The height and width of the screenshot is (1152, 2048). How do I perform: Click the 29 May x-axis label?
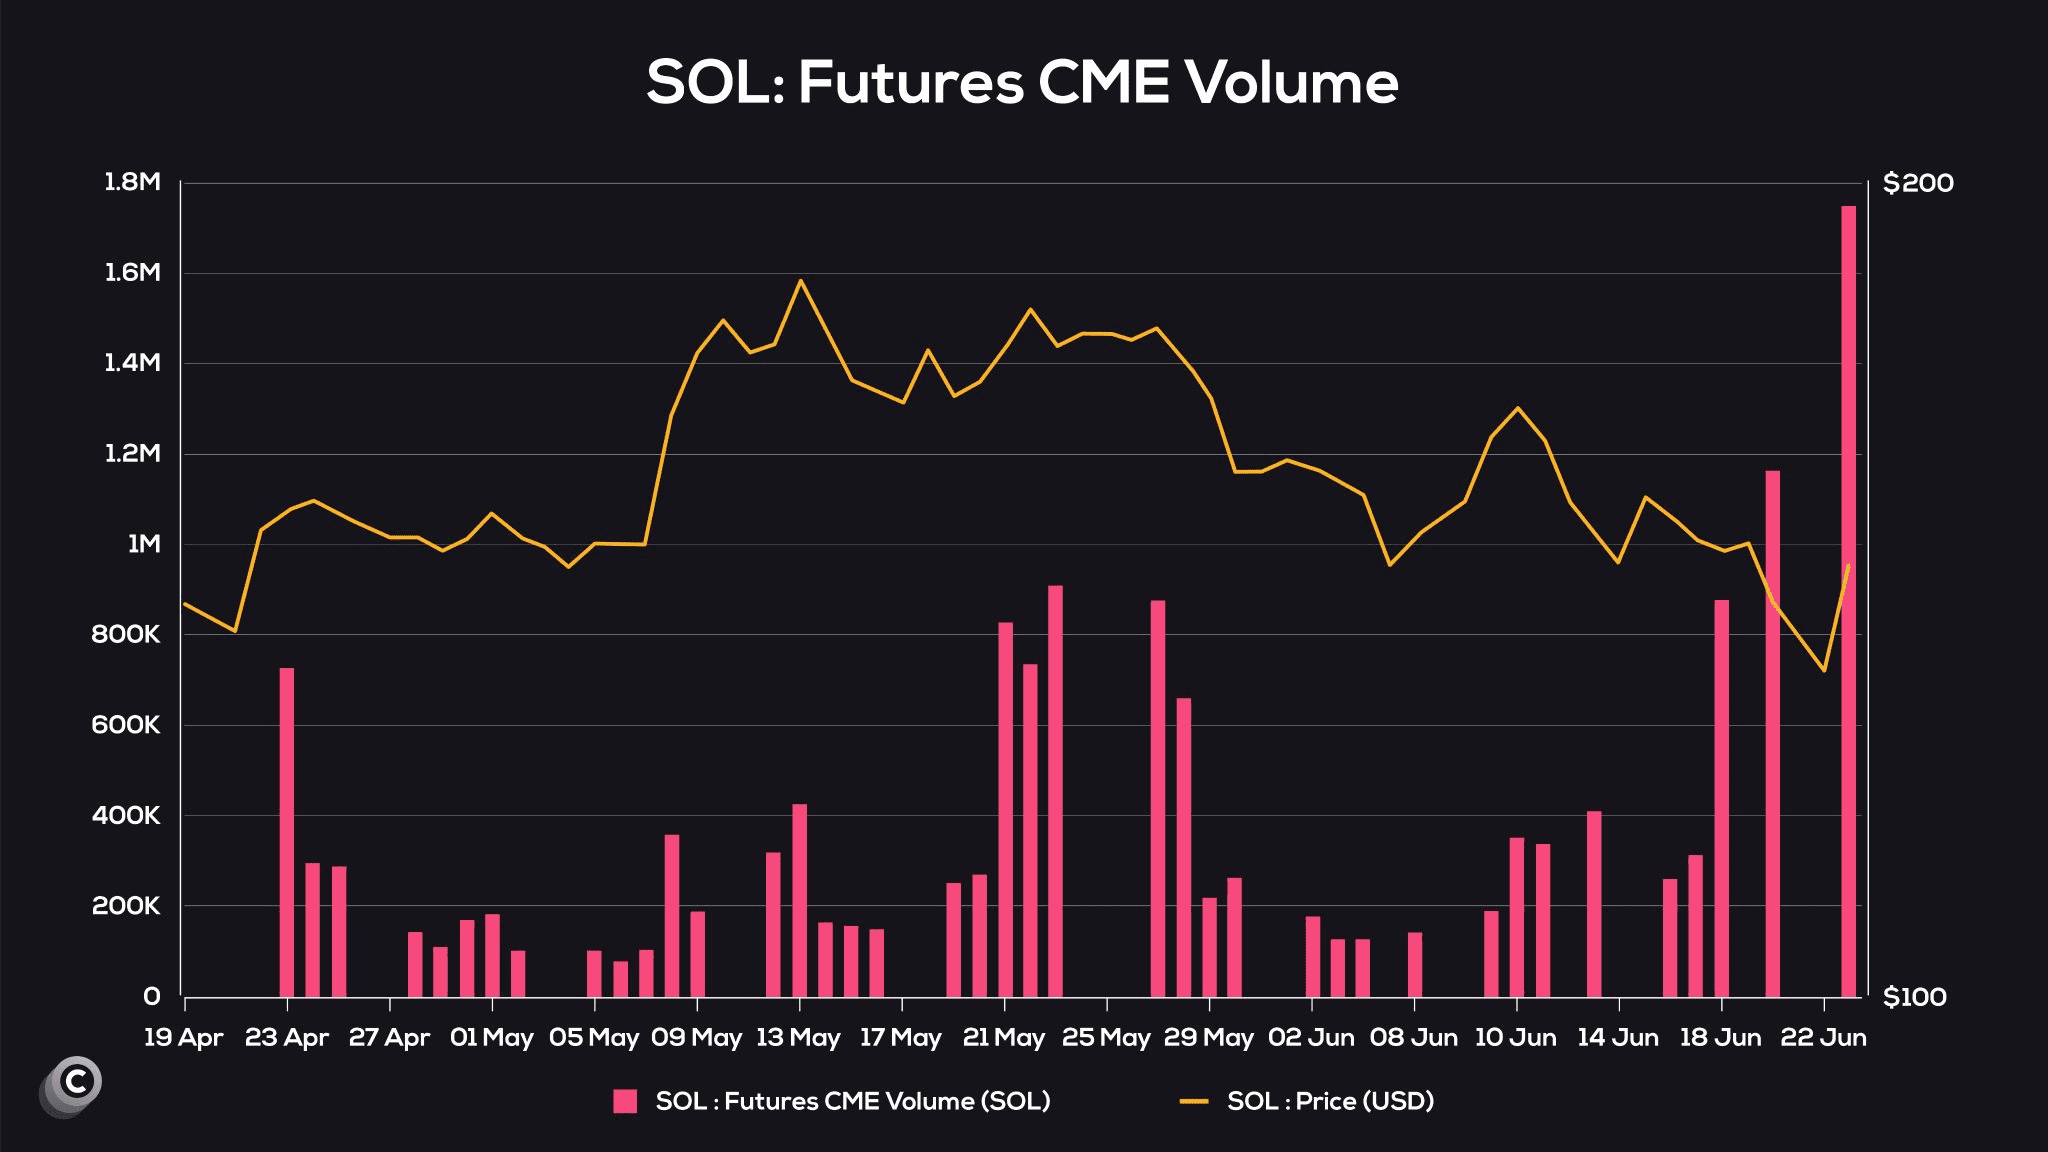[x=1208, y=1037]
